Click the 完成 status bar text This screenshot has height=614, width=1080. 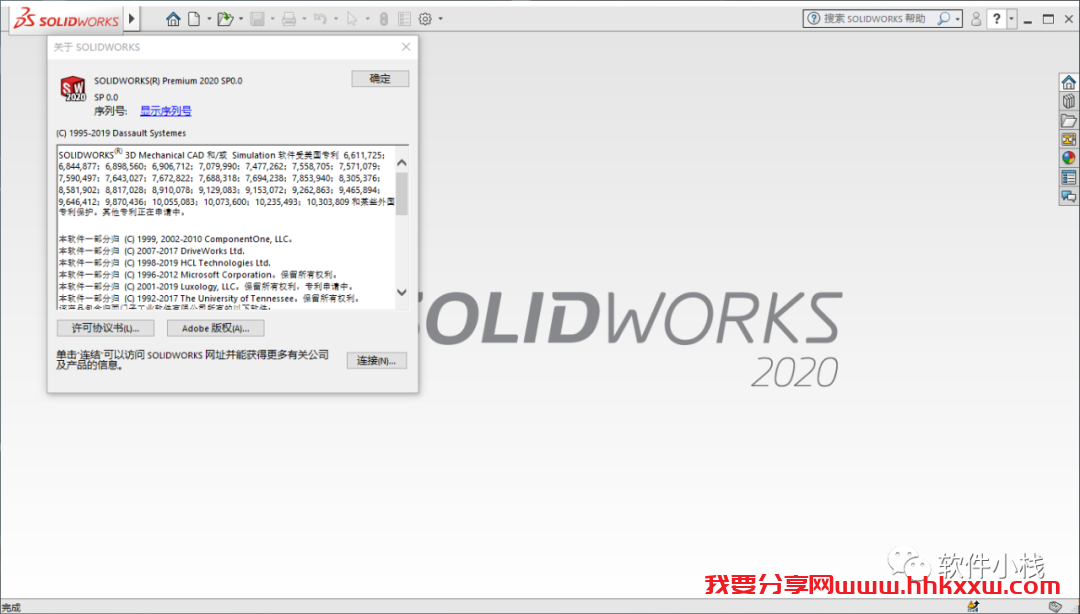[x=11, y=607]
